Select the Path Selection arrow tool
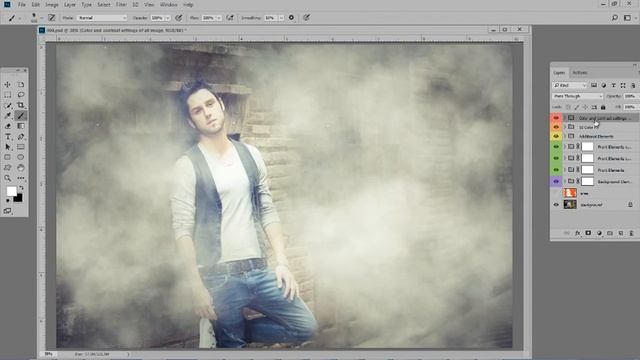This screenshot has width=640, height=360. tap(7, 147)
